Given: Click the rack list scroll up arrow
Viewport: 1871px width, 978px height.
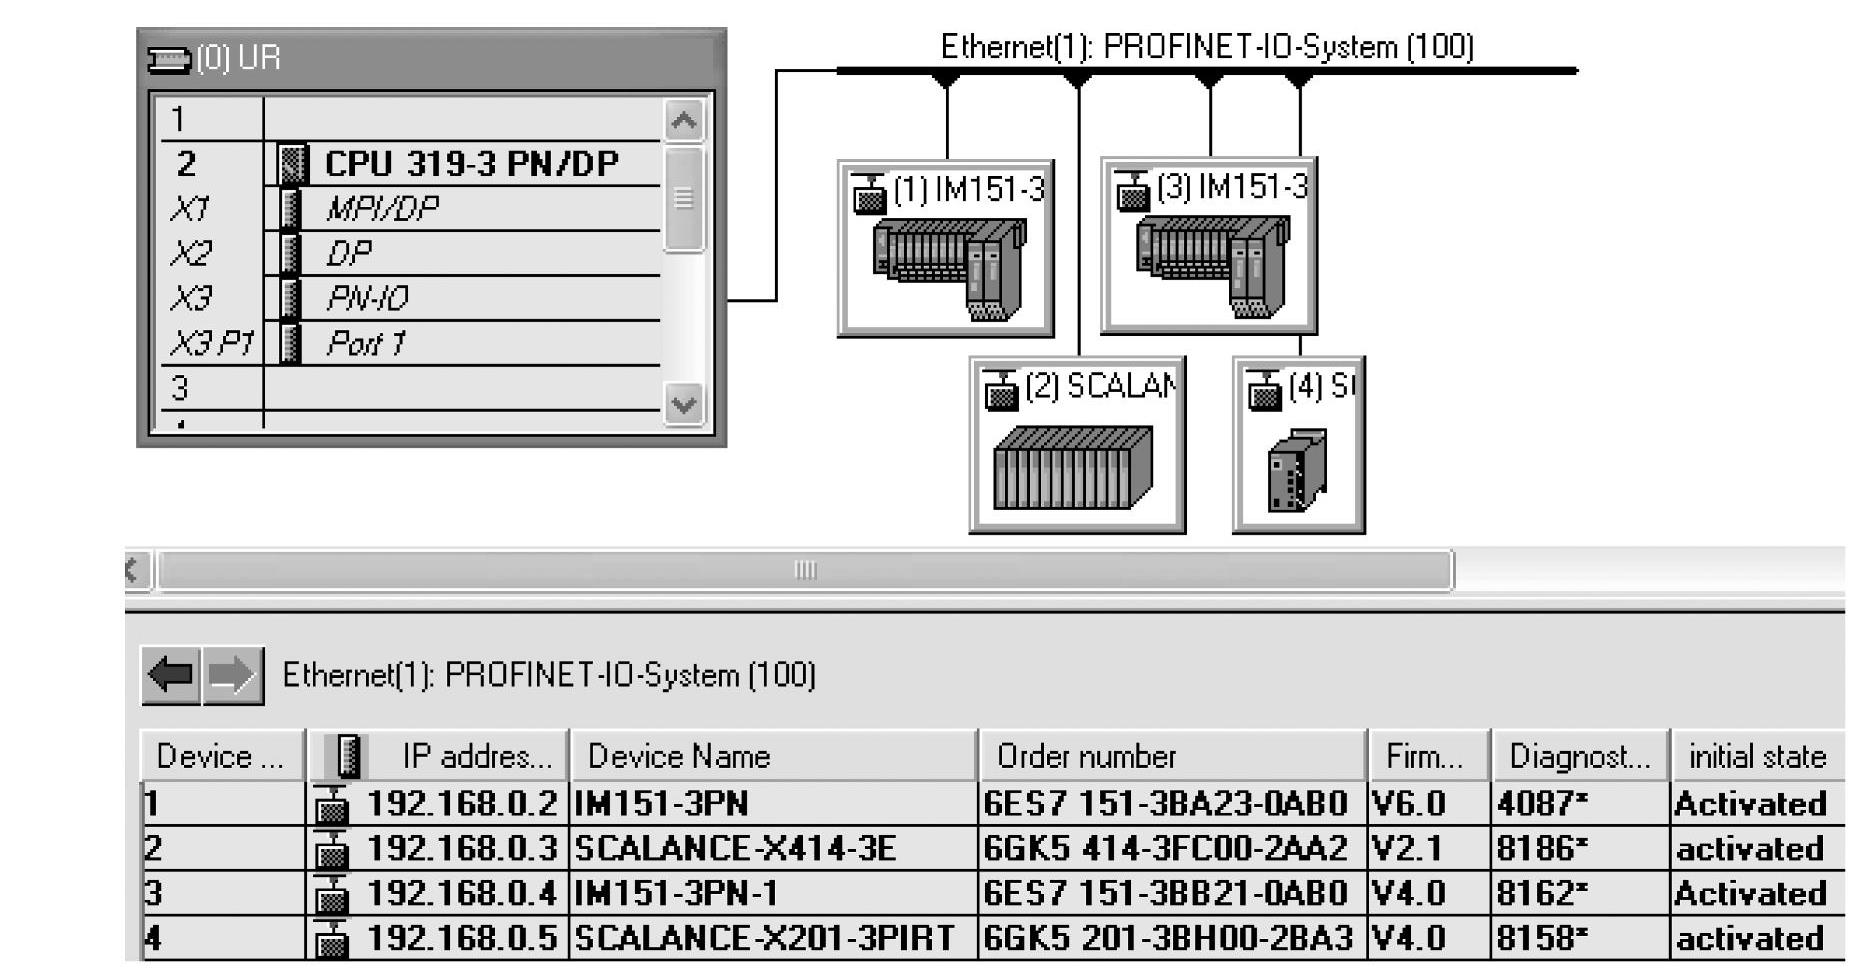Looking at the screenshot, I should [x=684, y=122].
